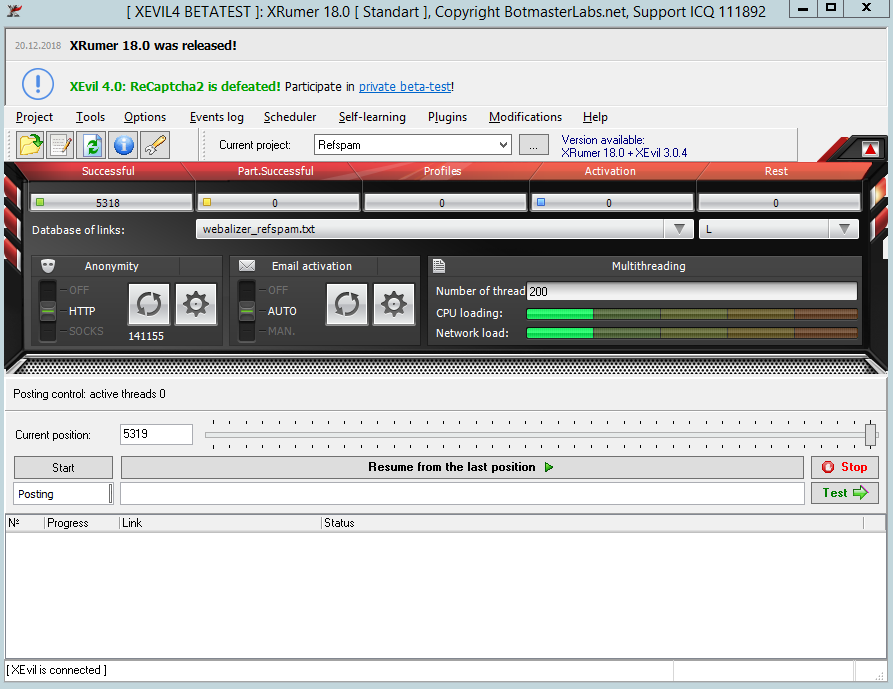Select the Successful tab header
Screen dimensions: 893x689
click(108, 171)
